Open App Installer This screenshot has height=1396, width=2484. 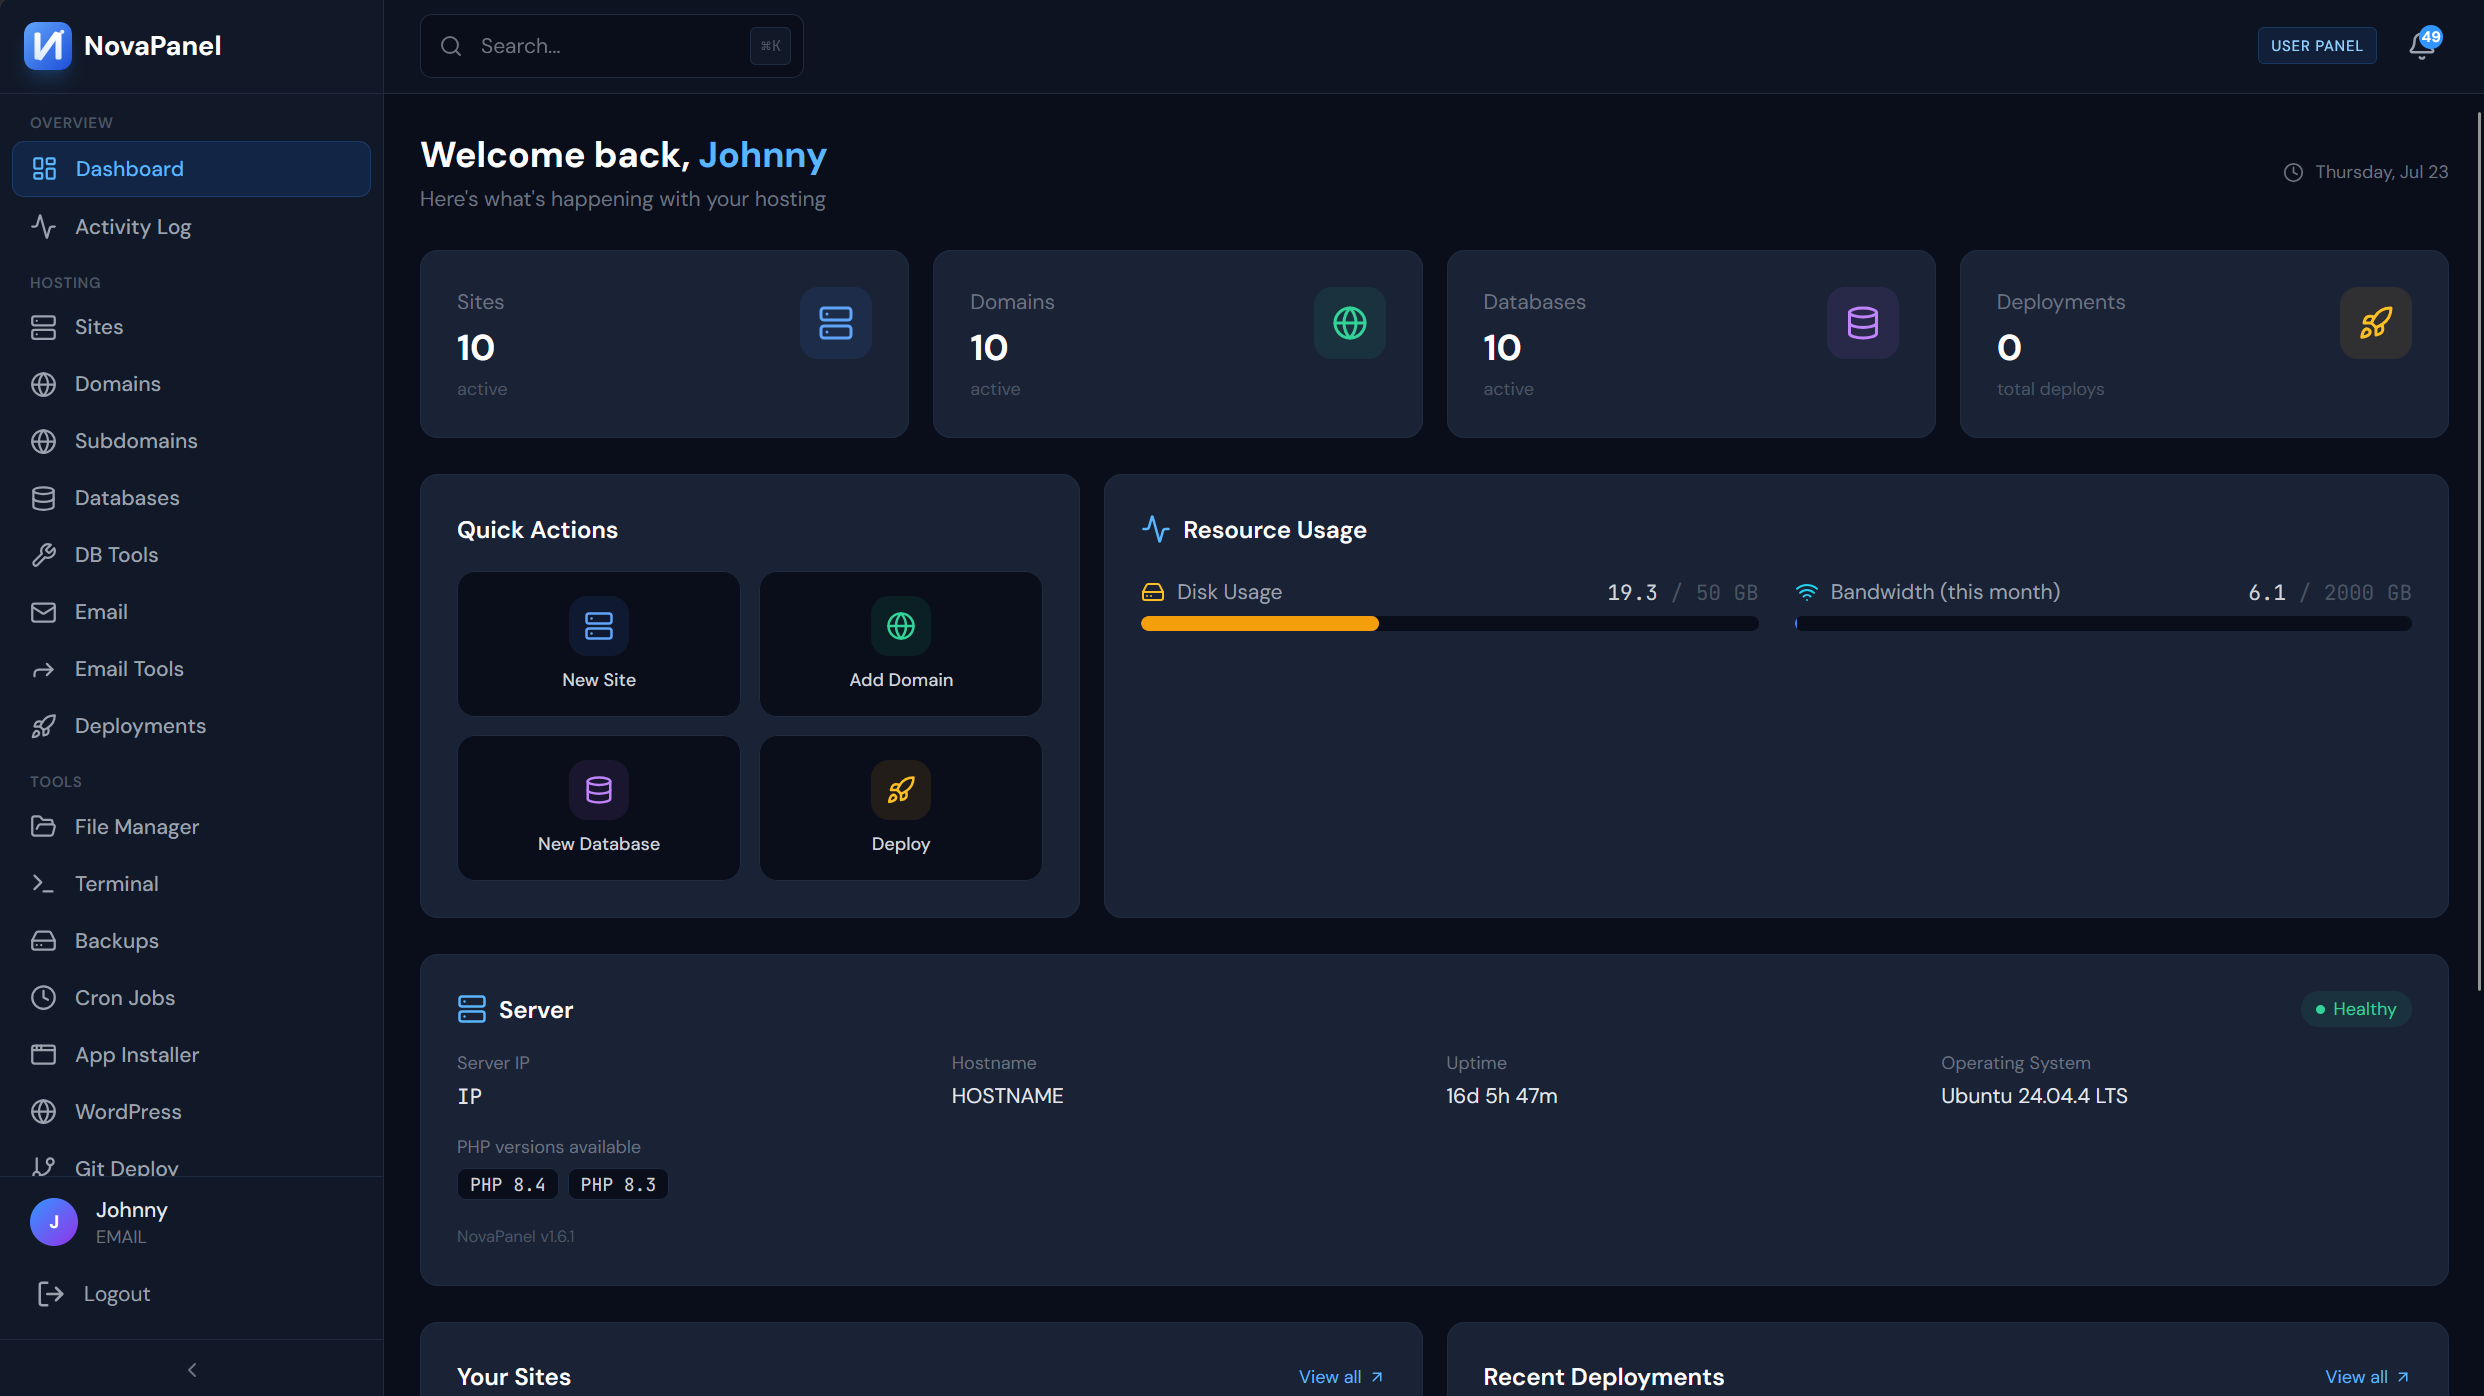191,1055
